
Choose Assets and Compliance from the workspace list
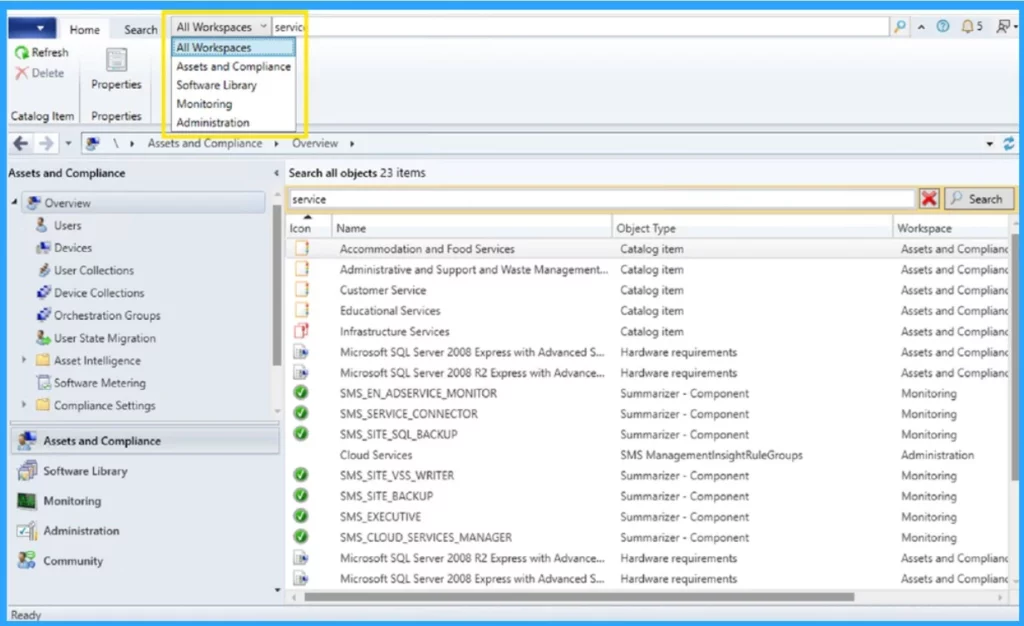(233, 67)
